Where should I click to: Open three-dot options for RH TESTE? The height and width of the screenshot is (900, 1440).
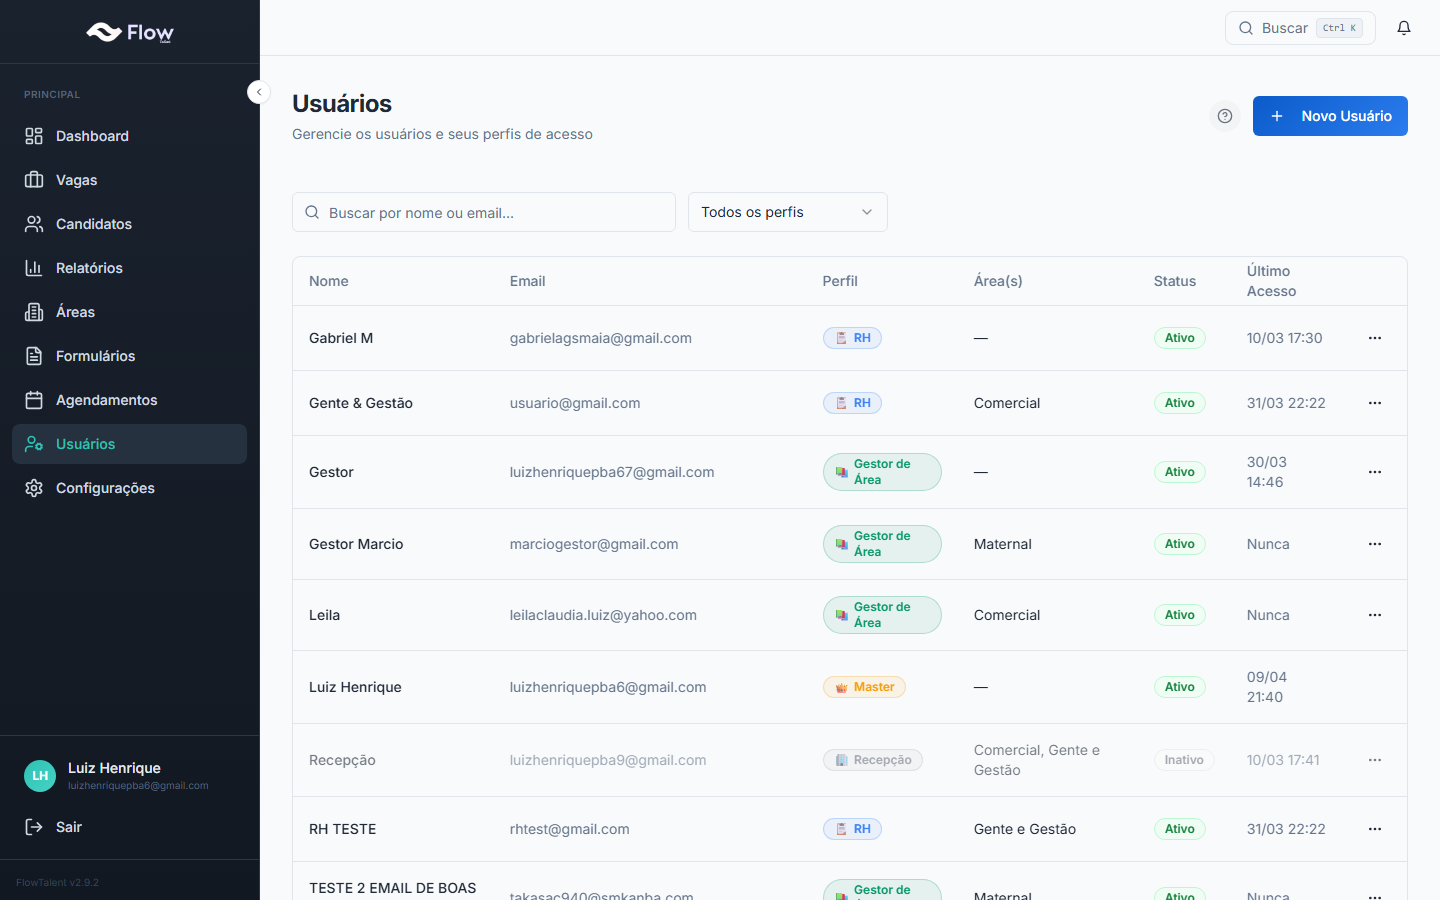tap(1375, 829)
